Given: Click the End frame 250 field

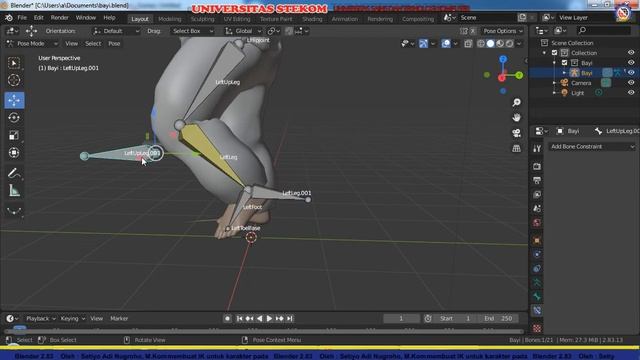Looking at the screenshot, I should tap(498, 318).
